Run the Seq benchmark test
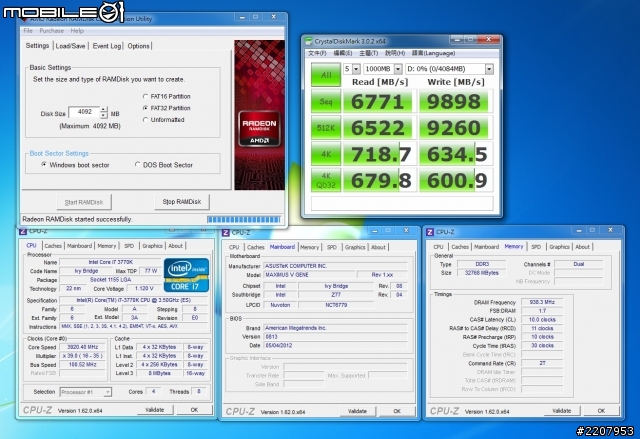Image resolution: width=640 pixels, height=439 pixels. click(326, 101)
